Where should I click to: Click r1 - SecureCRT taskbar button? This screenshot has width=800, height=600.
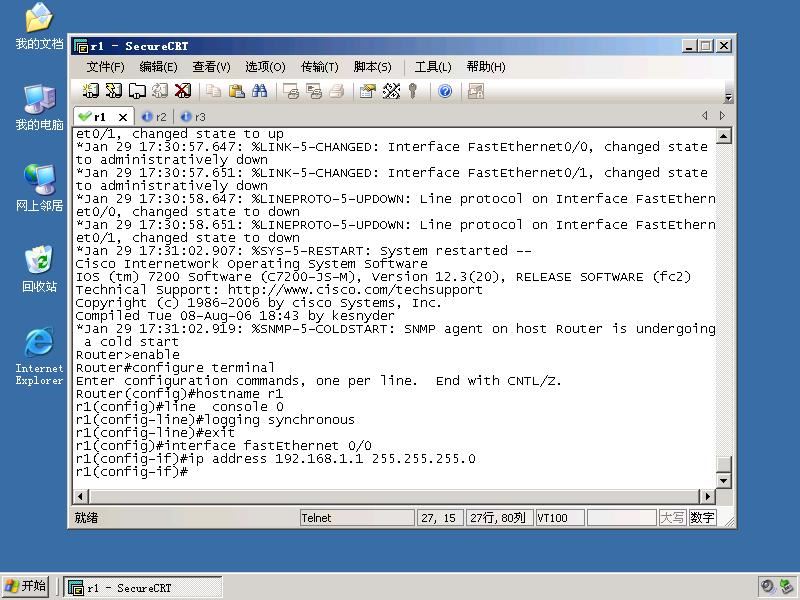tap(142, 587)
